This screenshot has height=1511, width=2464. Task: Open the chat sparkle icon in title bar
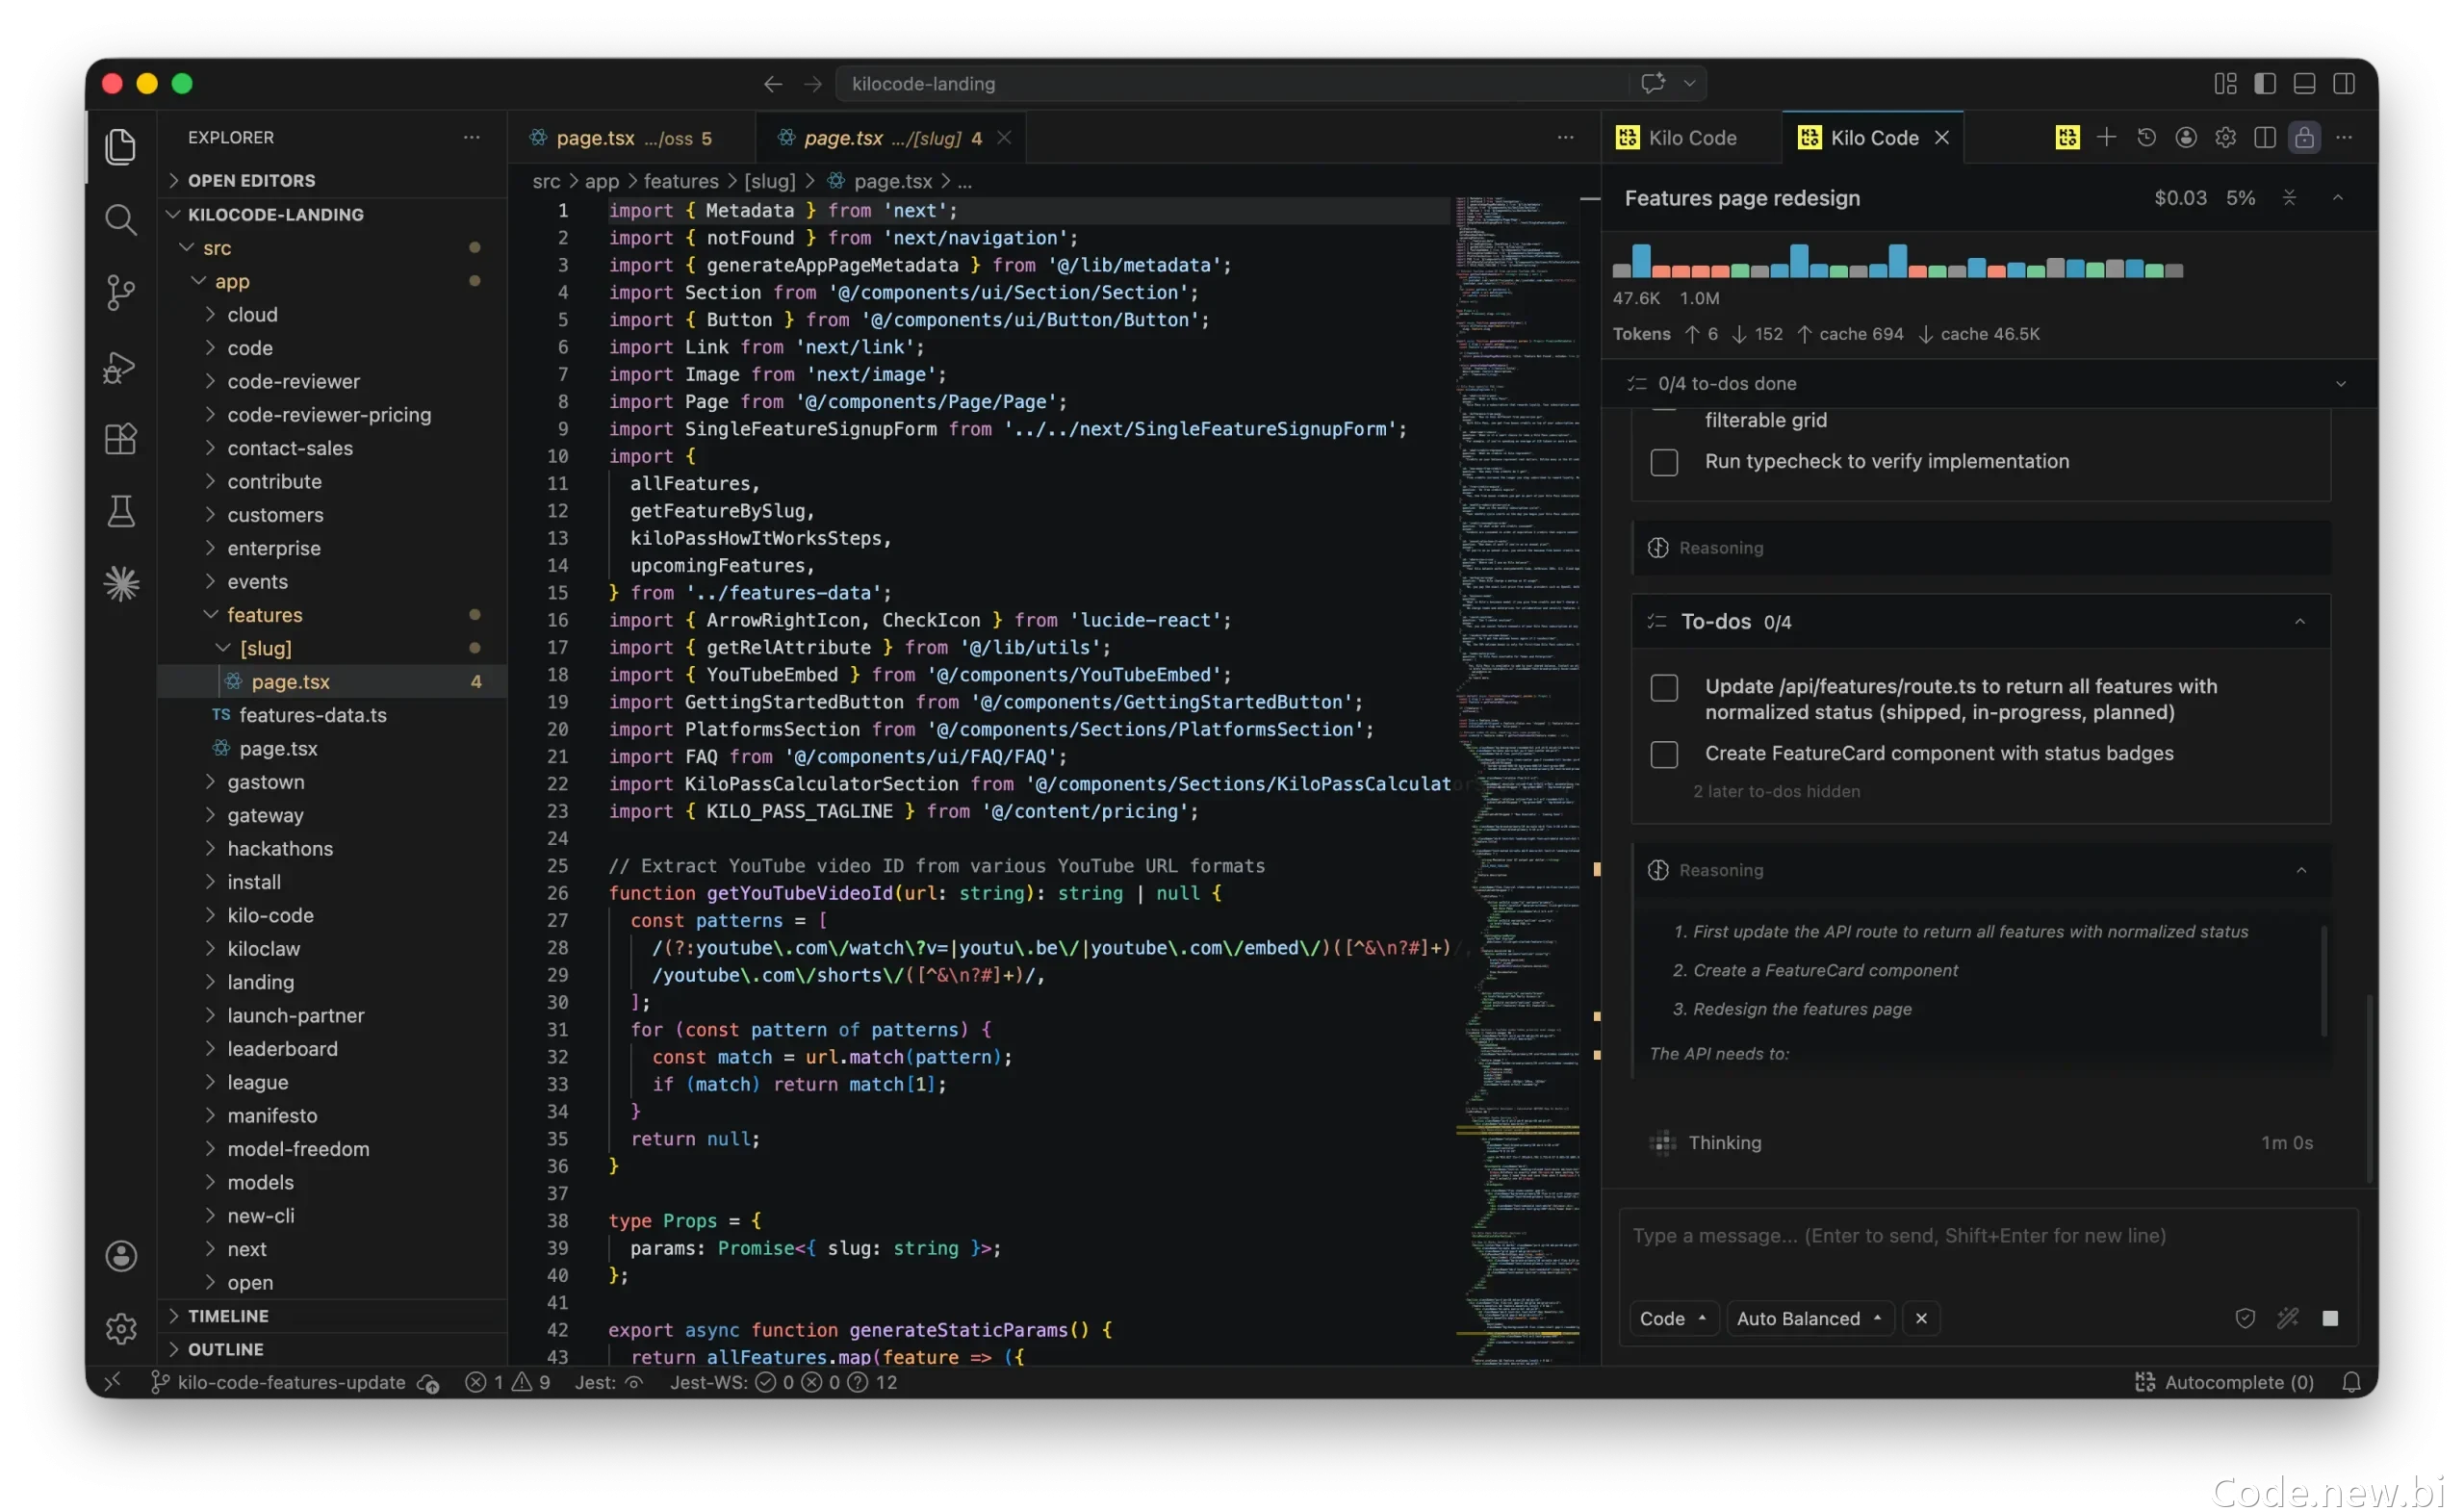[1652, 83]
